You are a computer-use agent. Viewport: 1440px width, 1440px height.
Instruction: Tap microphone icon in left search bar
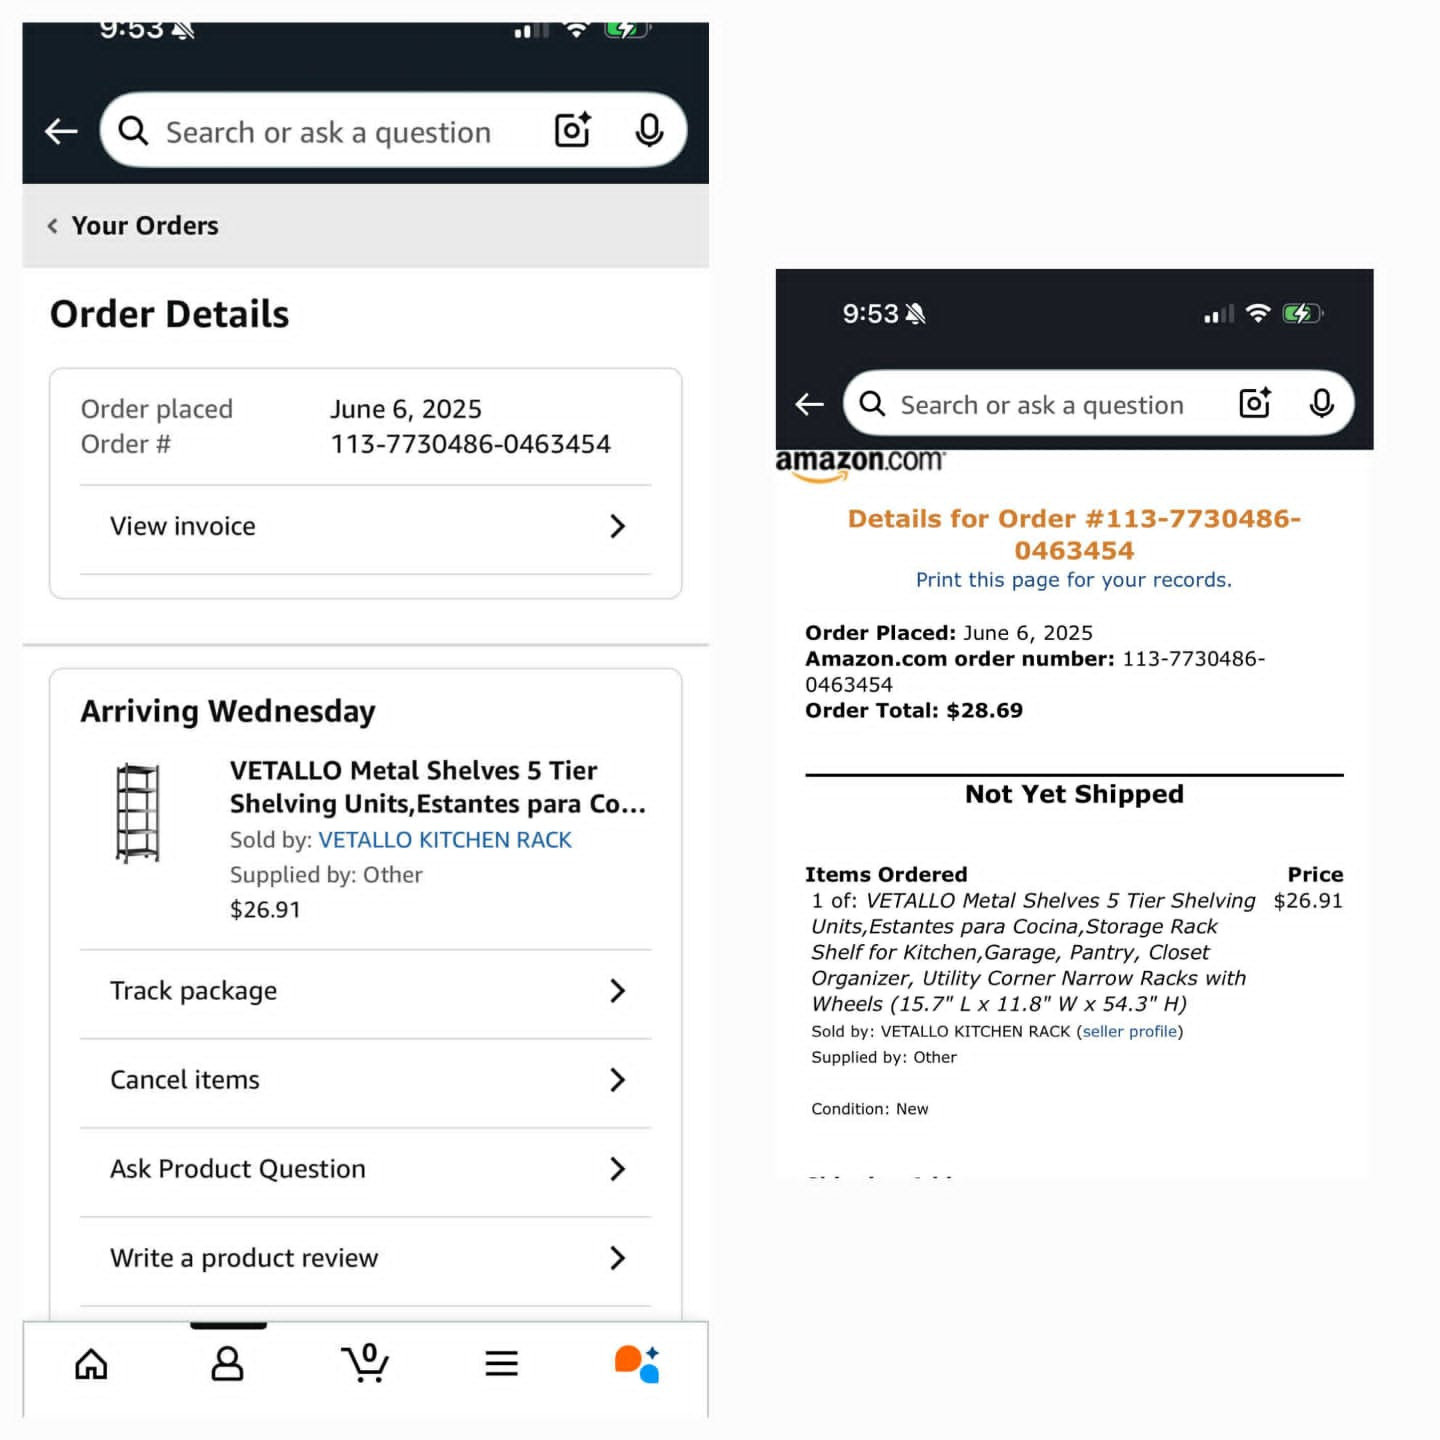[x=649, y=130]
